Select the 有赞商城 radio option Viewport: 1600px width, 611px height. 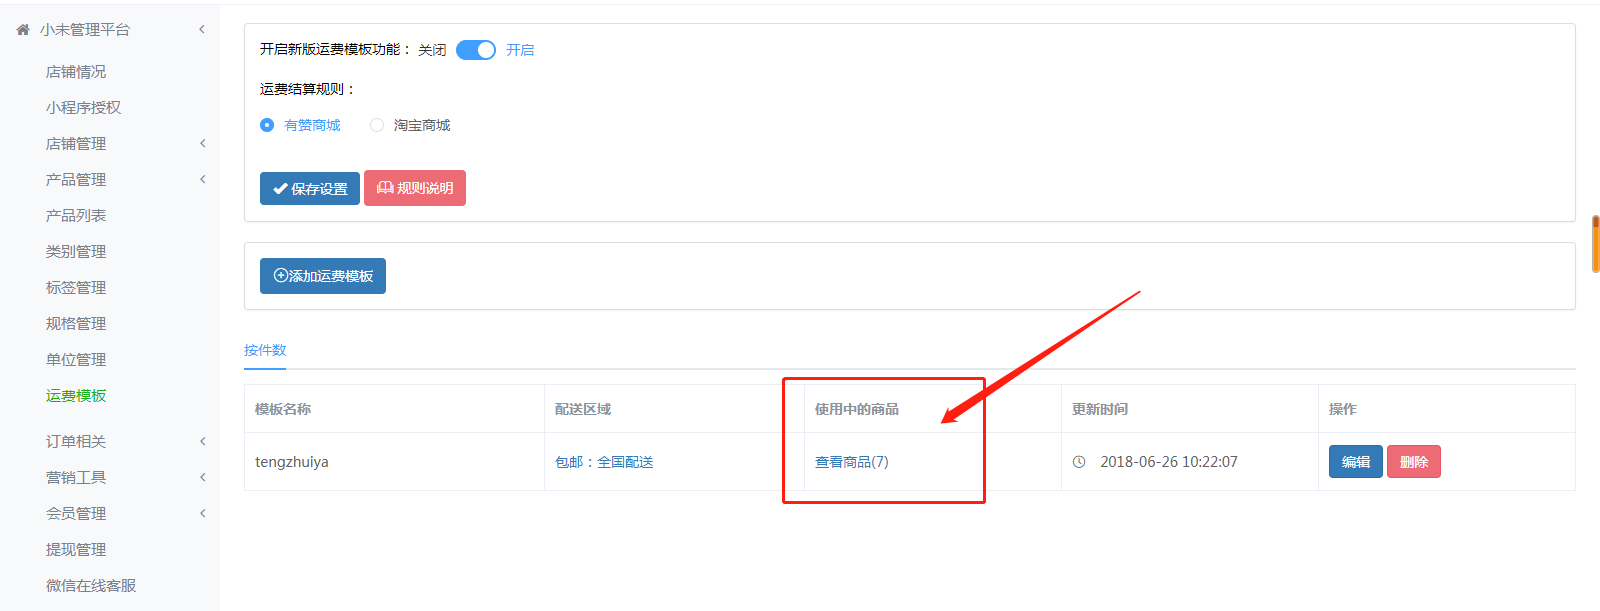(x=267, y=125)
